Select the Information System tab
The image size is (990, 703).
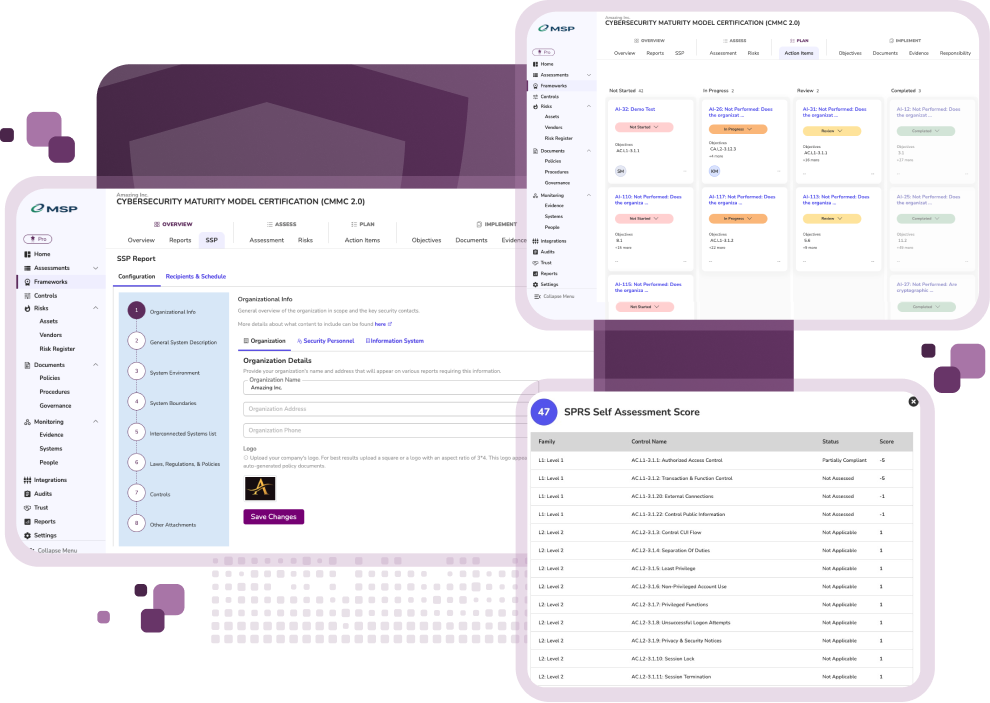click(394, 341)
